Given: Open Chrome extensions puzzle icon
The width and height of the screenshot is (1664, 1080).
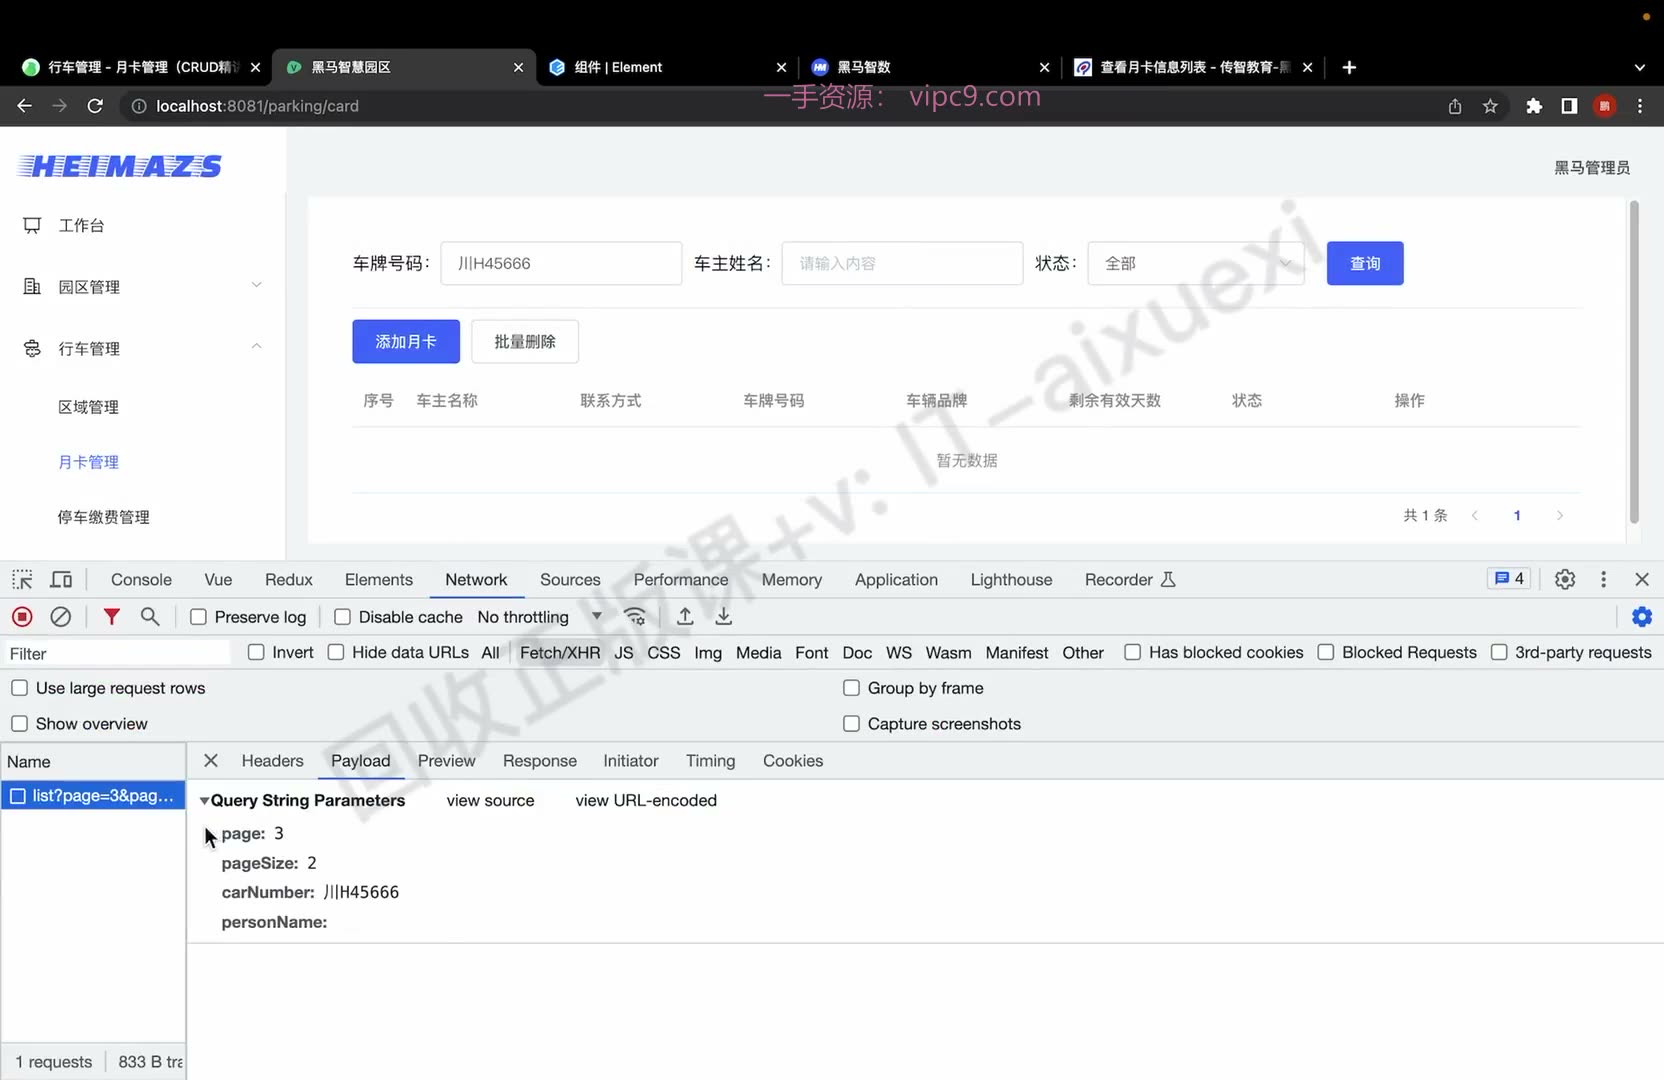Looking at the screenshot, I should [1534, 106].
